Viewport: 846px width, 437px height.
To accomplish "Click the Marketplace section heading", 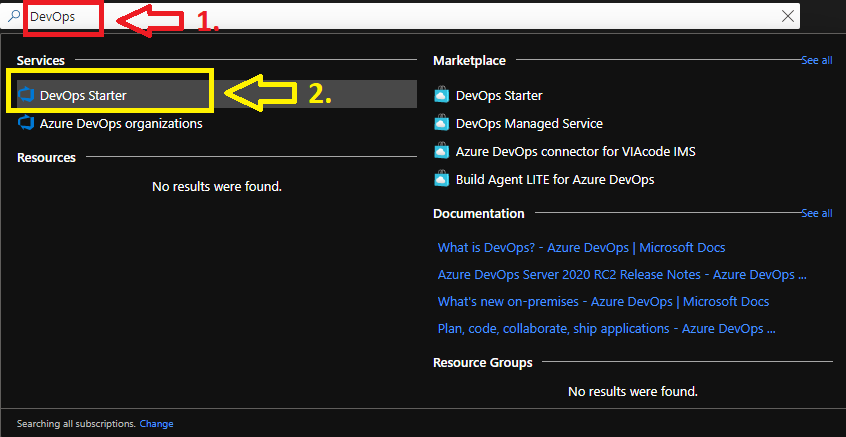I will pyautogui.click(x=469, y=61).
